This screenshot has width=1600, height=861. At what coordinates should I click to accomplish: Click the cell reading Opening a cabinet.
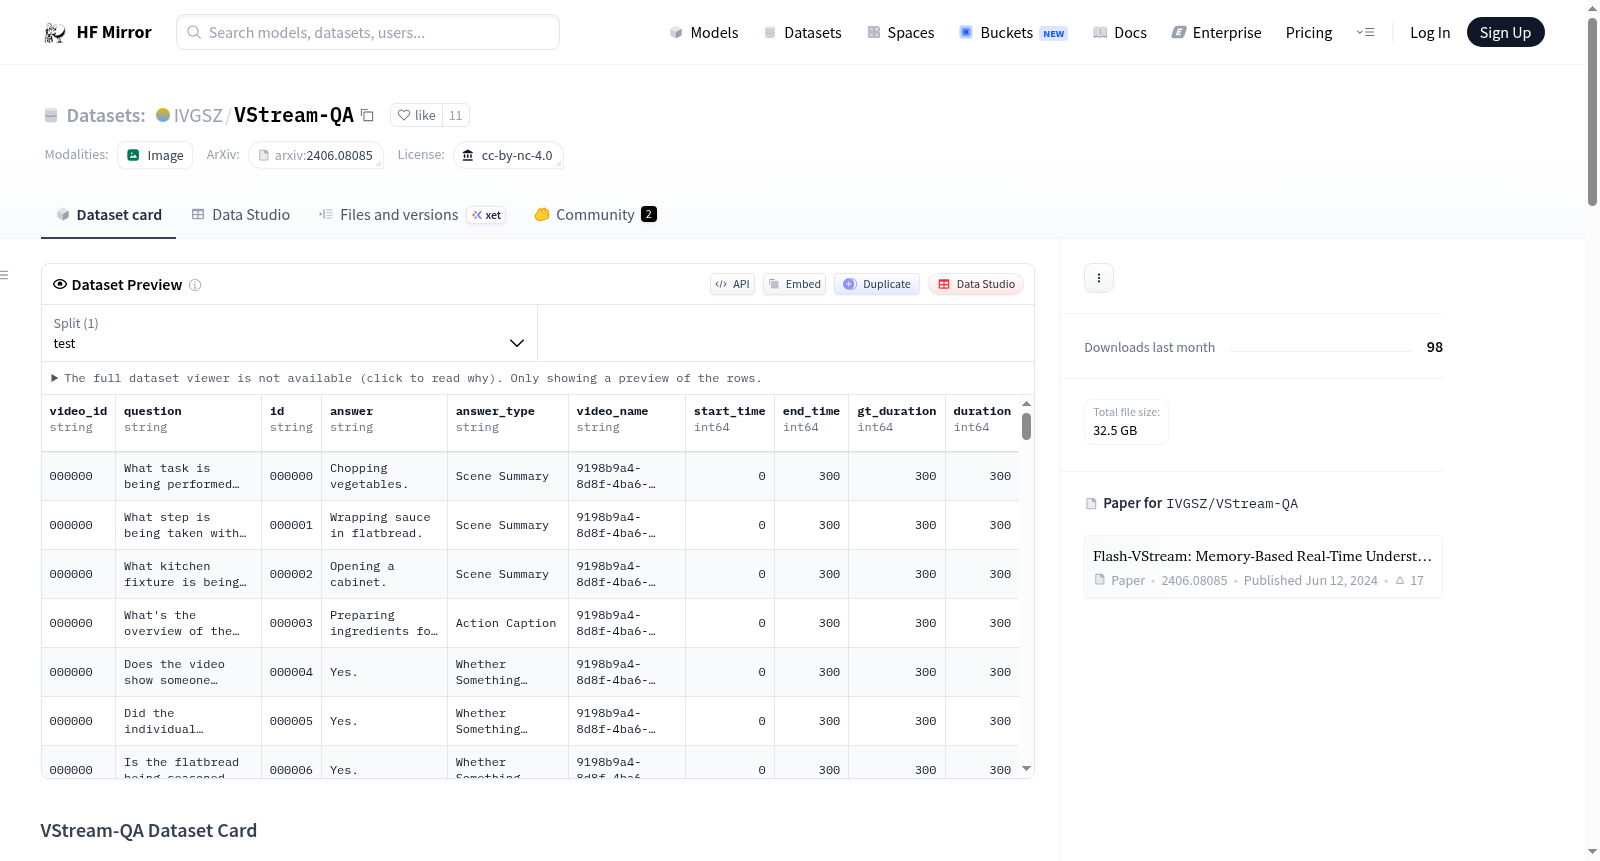(x=385, y=575)
